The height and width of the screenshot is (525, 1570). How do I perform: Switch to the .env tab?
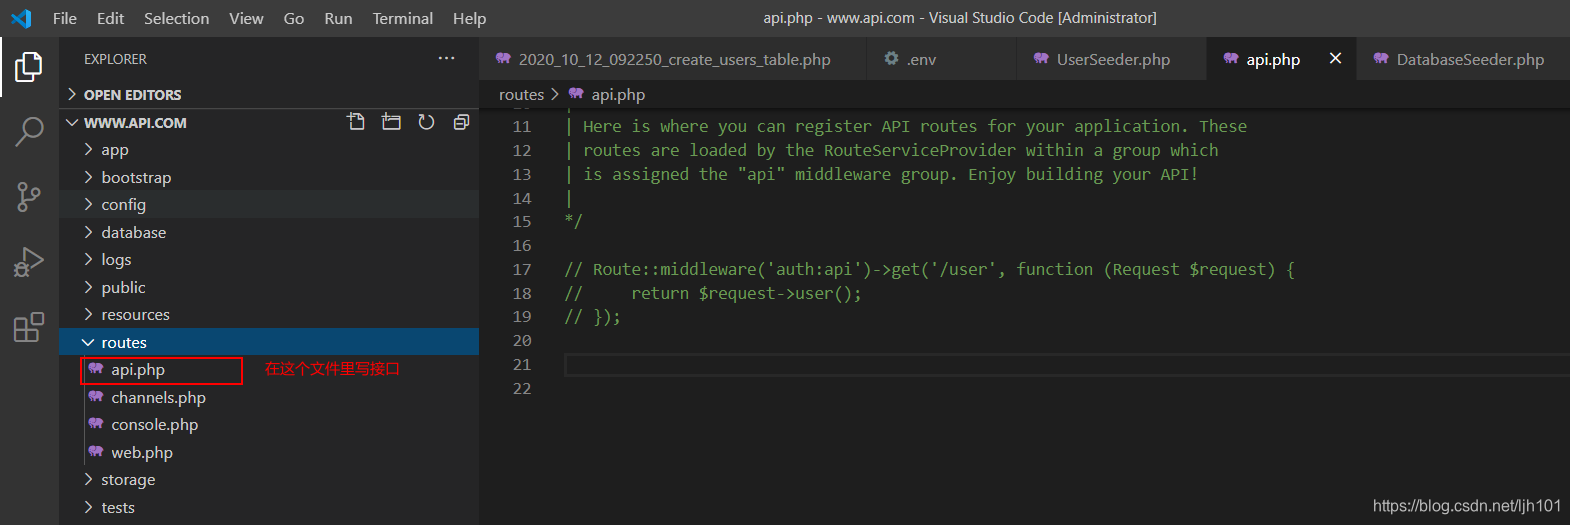pyautogui.click(x=941, y=59)
